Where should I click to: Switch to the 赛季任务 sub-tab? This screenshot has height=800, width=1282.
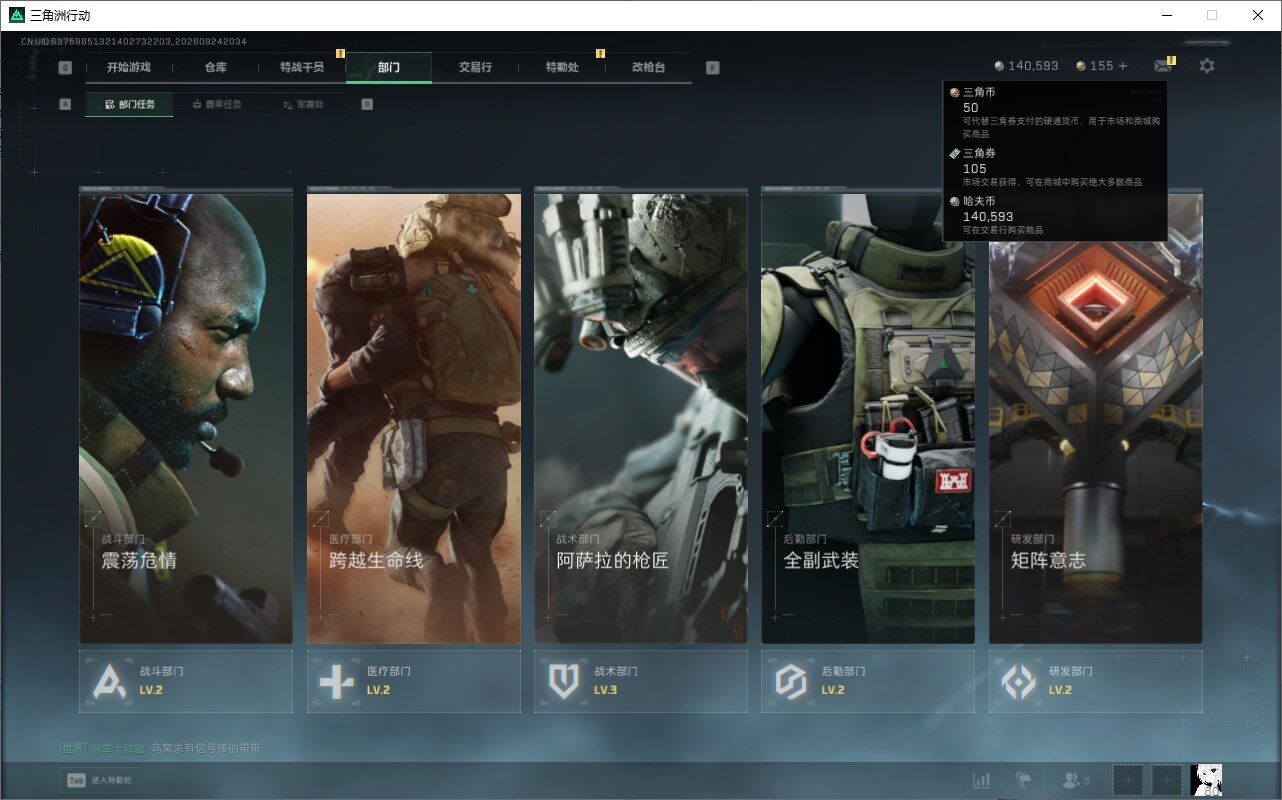tap(216, 104)
